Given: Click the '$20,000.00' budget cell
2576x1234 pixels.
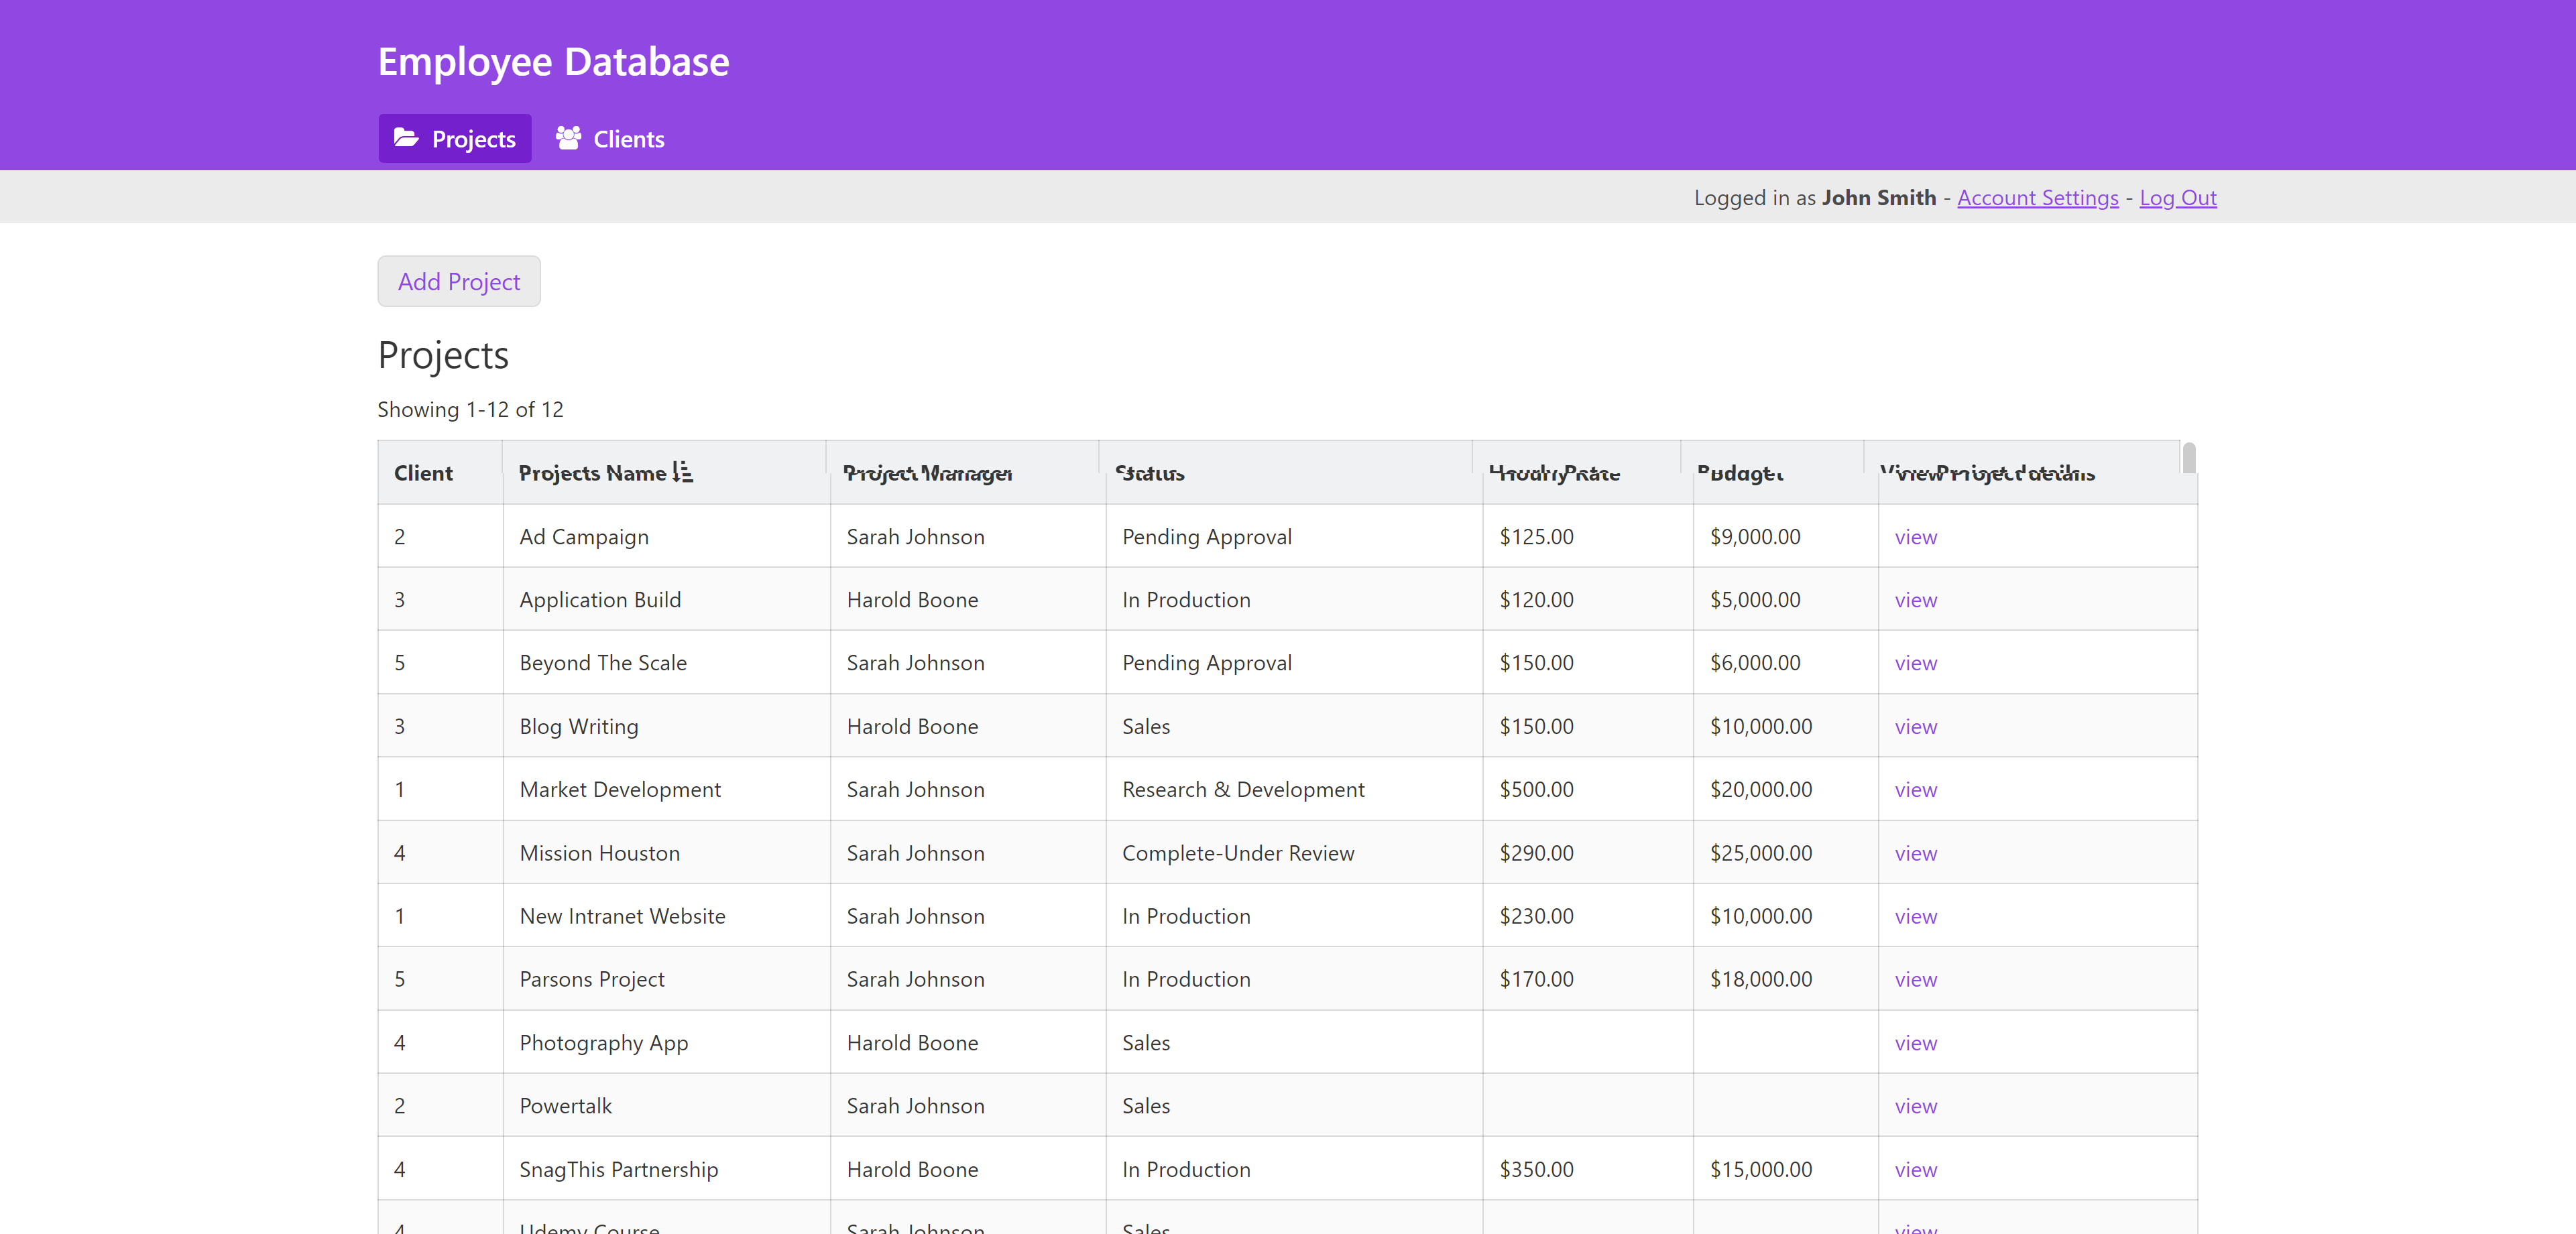Looking at the screenshot, I should click(x=1786, y=789).
